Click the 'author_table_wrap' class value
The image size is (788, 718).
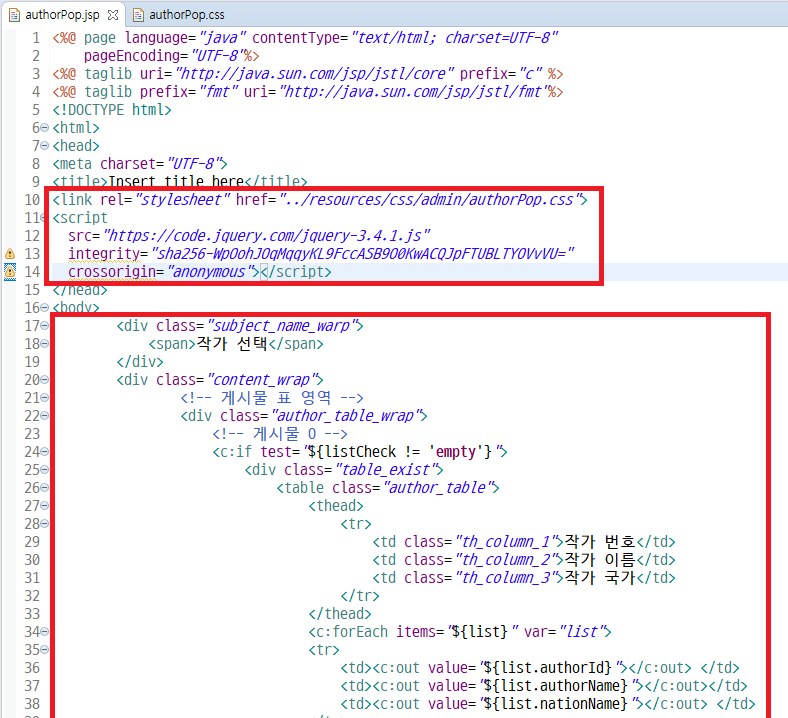point(347,416)
